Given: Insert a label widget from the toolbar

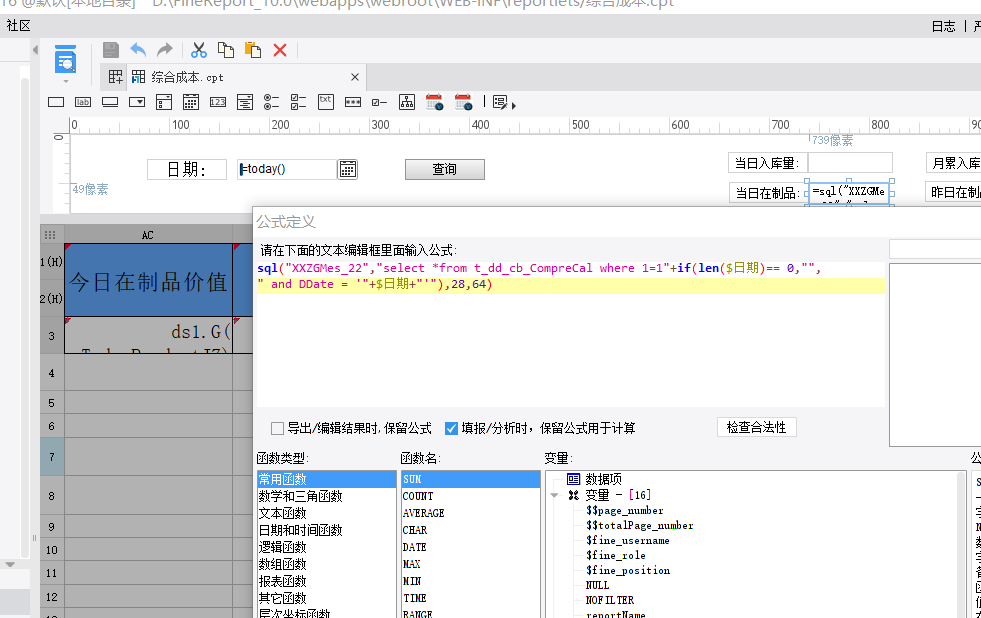Looking at the screenshot, I should click(83, 102).
